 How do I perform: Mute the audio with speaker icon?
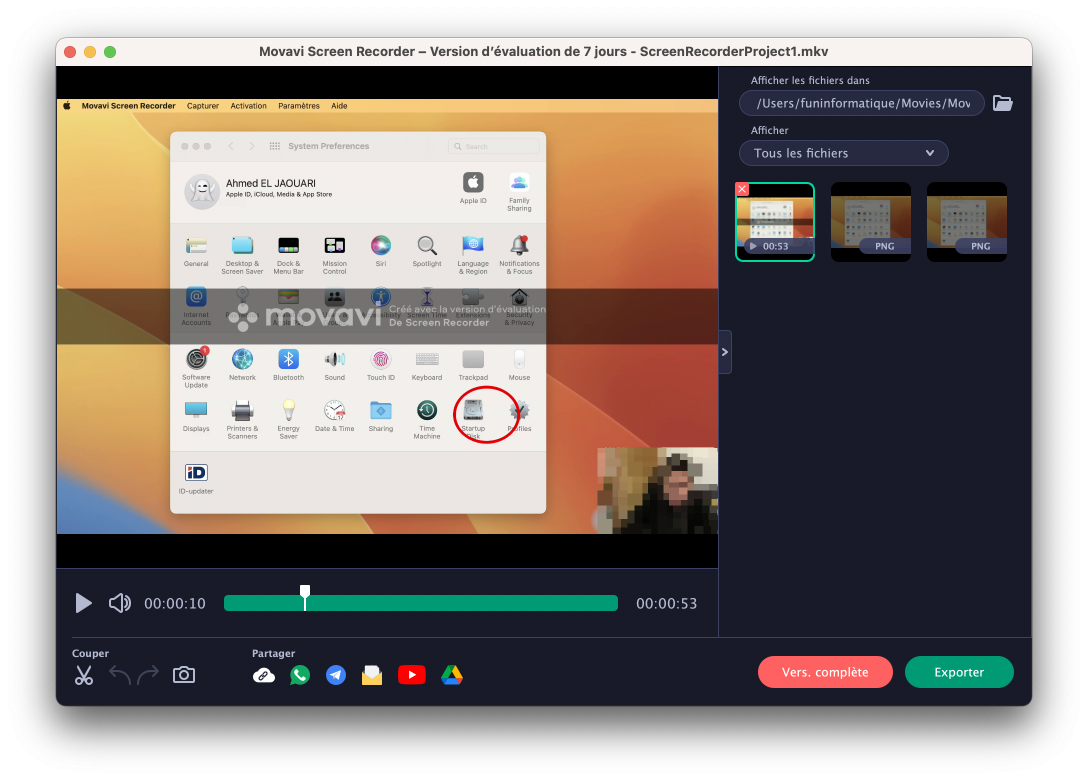[x=120, y=603]
